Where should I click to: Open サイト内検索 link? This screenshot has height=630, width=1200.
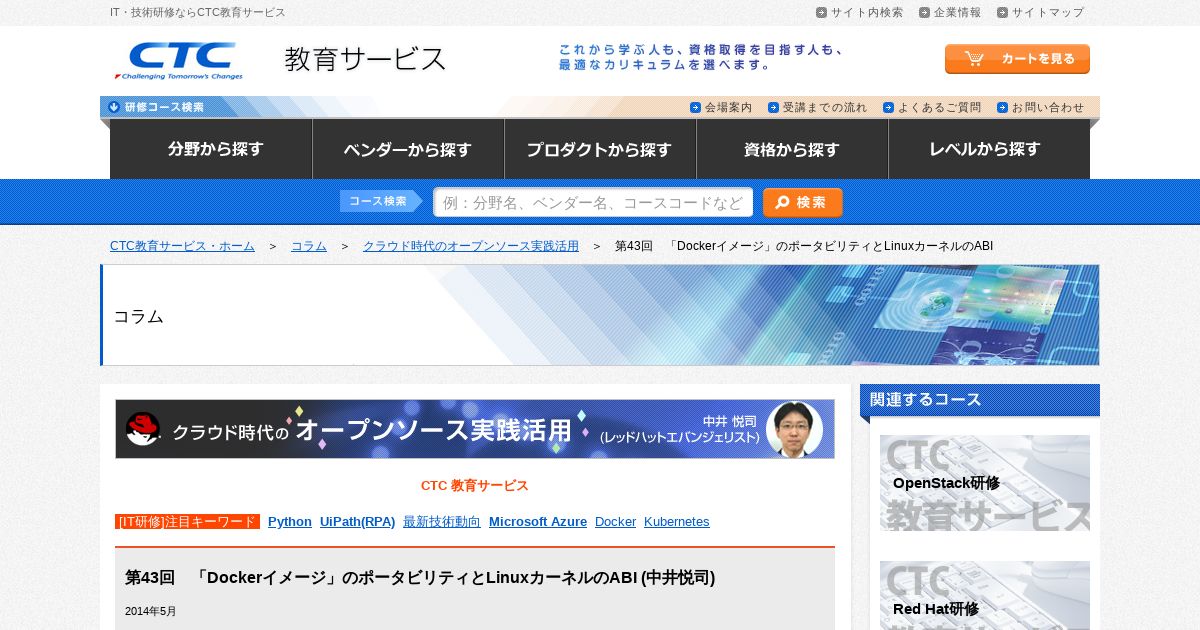click(x=866, y=12)
